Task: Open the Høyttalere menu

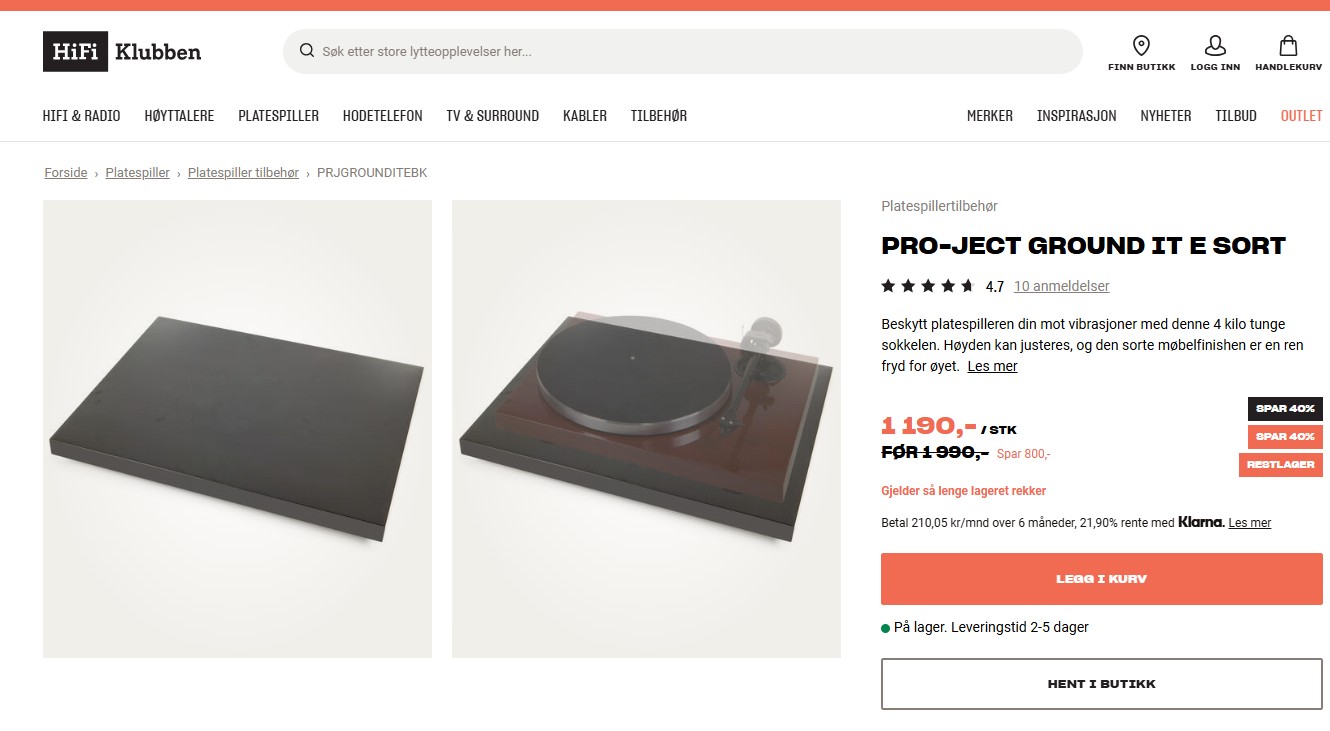Action: (179, 116)
